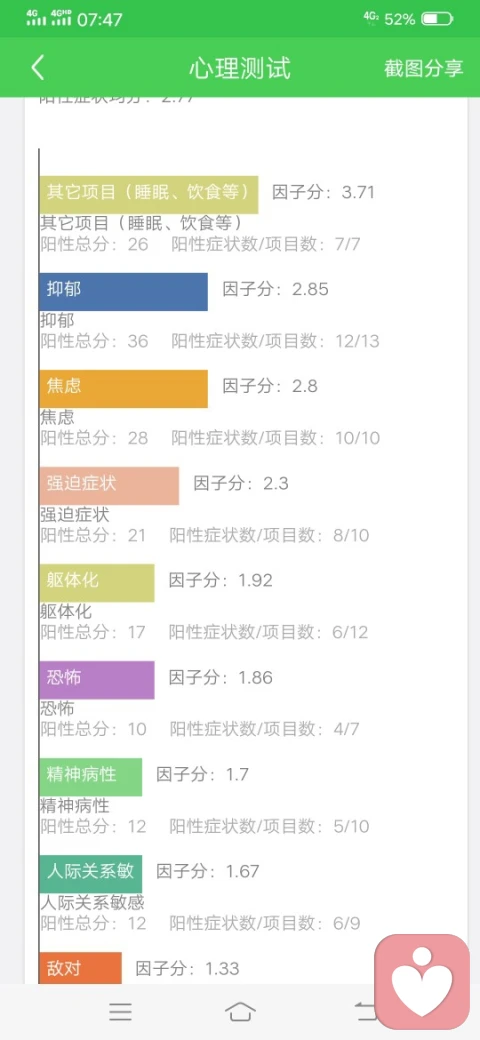Open the pink heart floating icon
Viewport: 480px width, 1040px height.
tap(422, 981)
